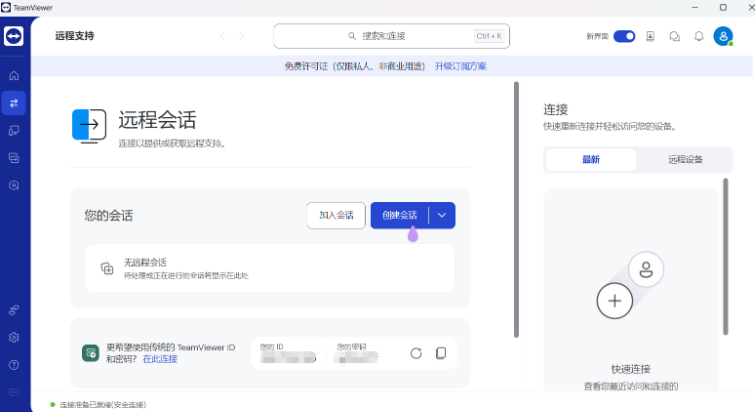Screen dimensions: 755x412
Task: Click the Ctrl + K shortcut badge
Action: pos(489,36)
